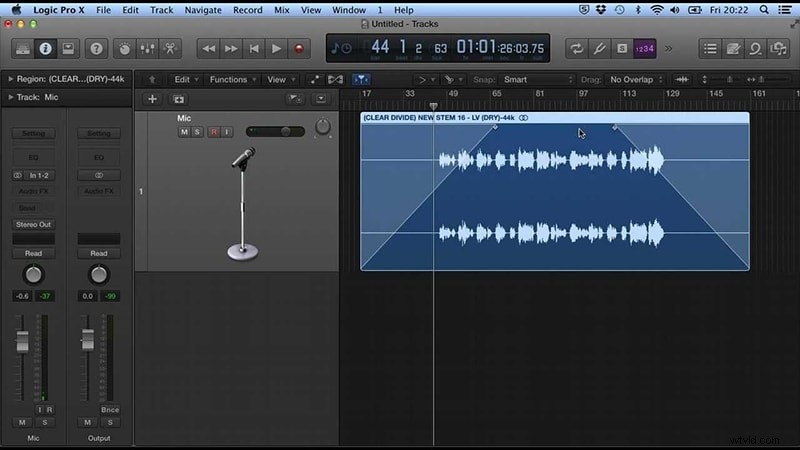Viewport: 800px width, 450px height.
Task: Click the Add Track plus button
Action: pyautogui.click(x=152, y=99)
